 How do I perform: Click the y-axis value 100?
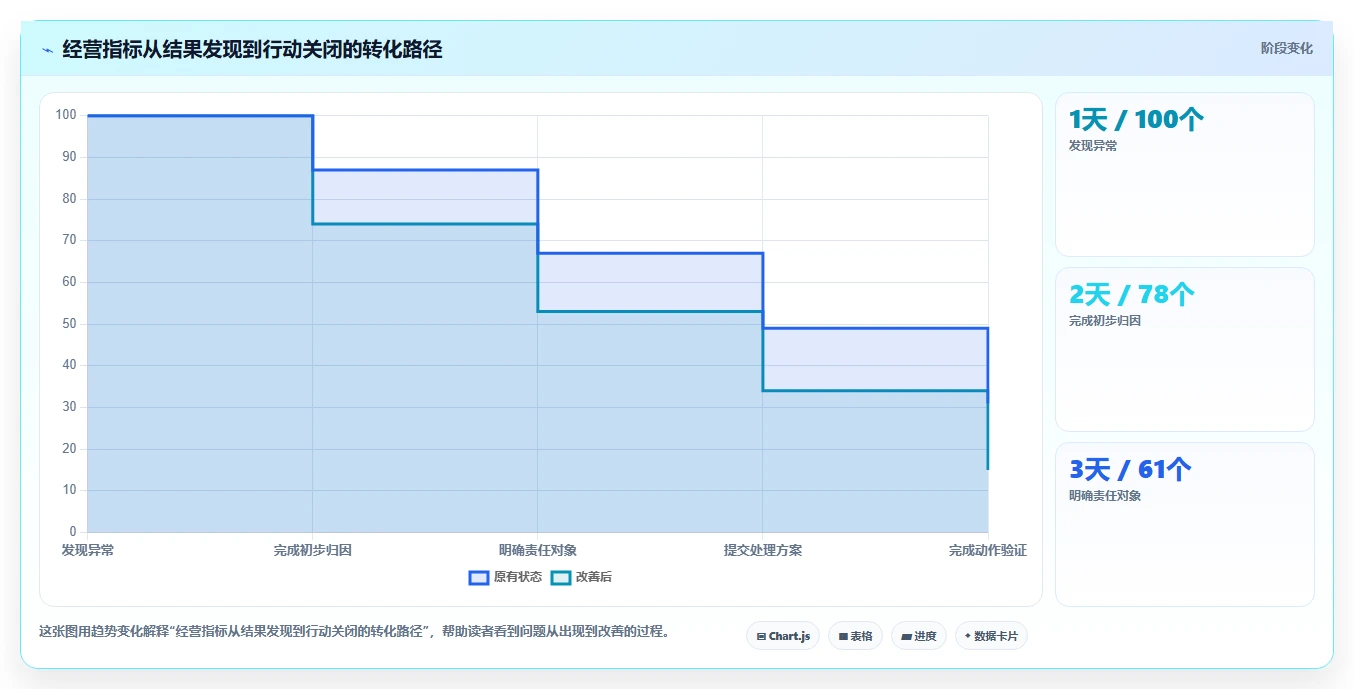pos(66,115)
